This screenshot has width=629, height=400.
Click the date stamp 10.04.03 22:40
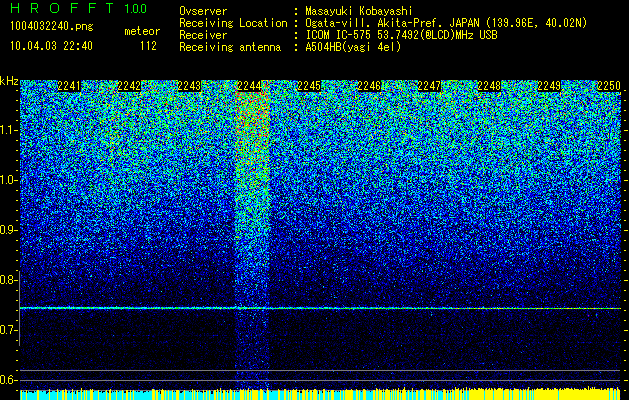[51, 46]
